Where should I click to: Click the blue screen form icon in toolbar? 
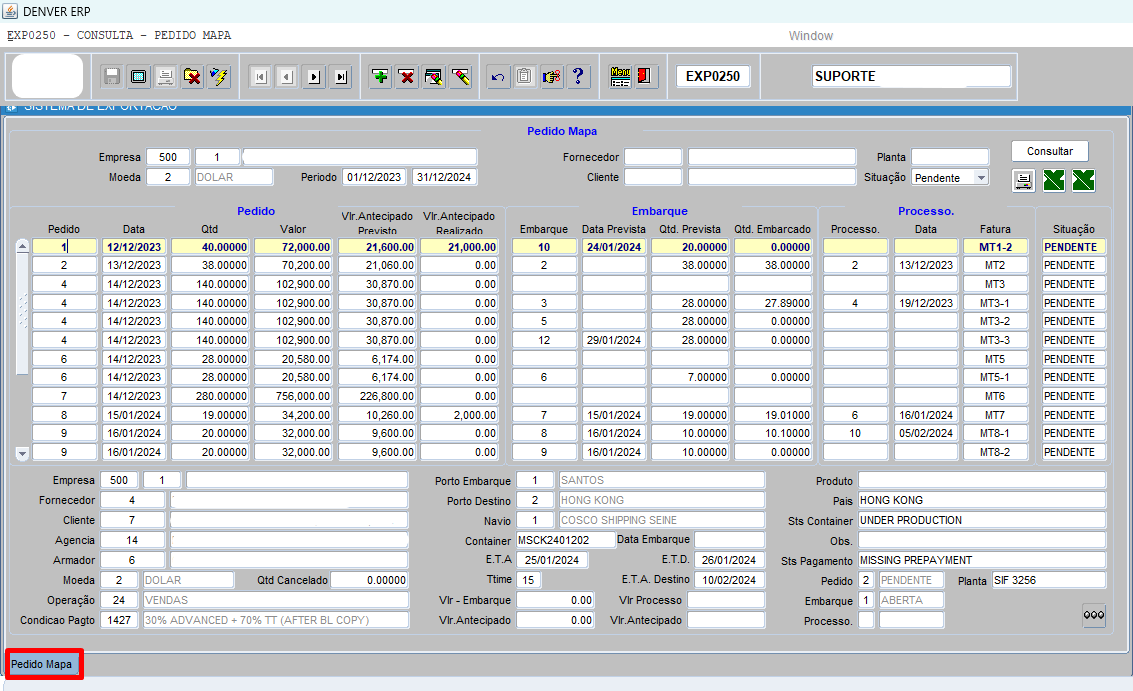coord(139,77)
